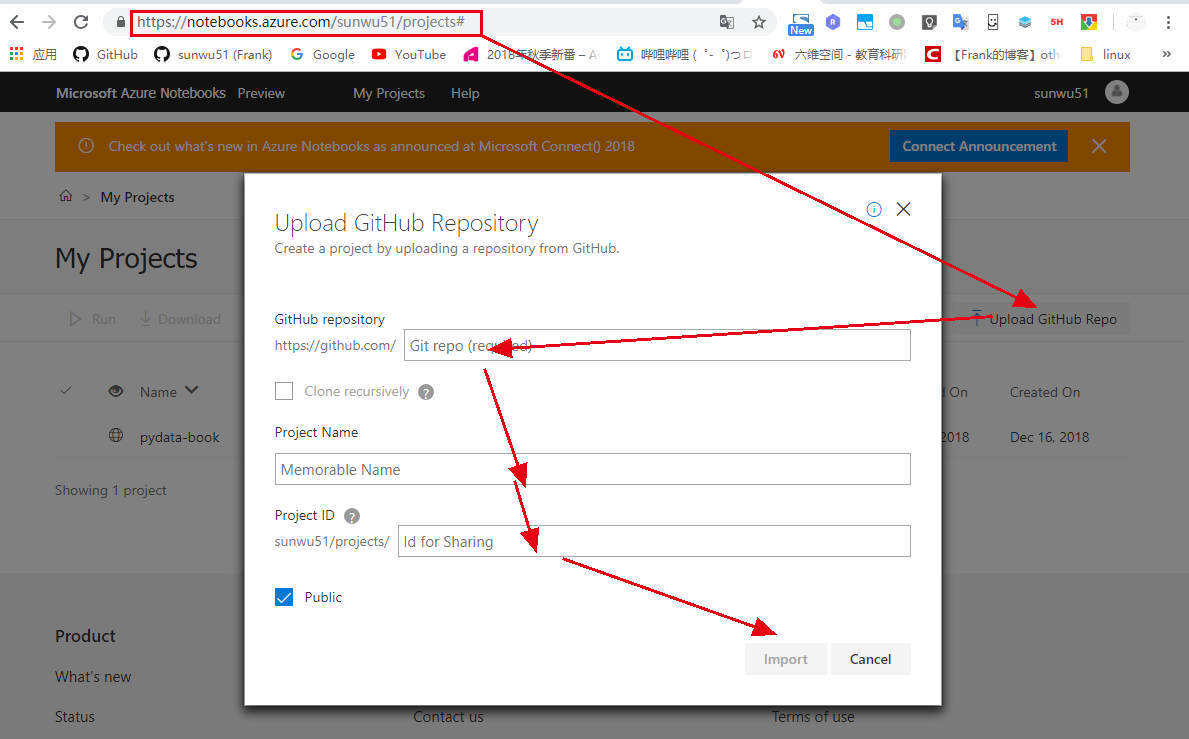Click the select-all checkmark in table header
This screenshot has height=739, width=1189.
(66, 390)
